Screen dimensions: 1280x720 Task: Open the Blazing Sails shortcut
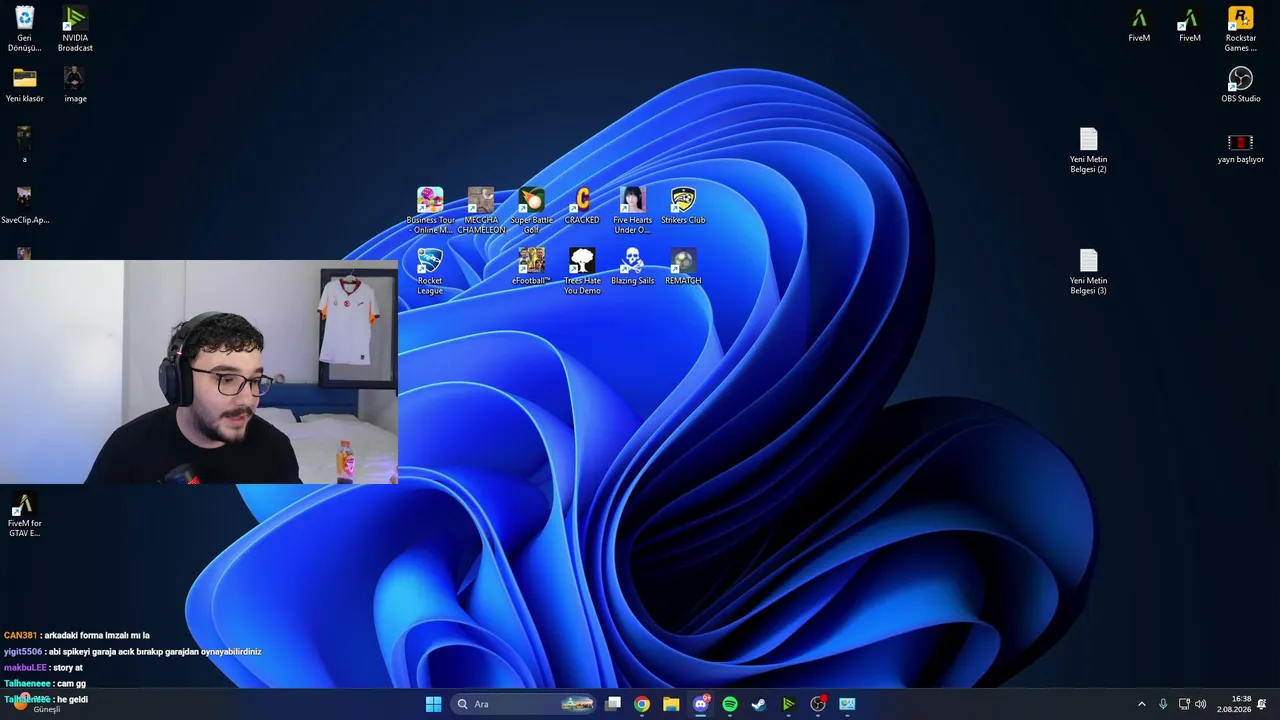click(632, 267)
